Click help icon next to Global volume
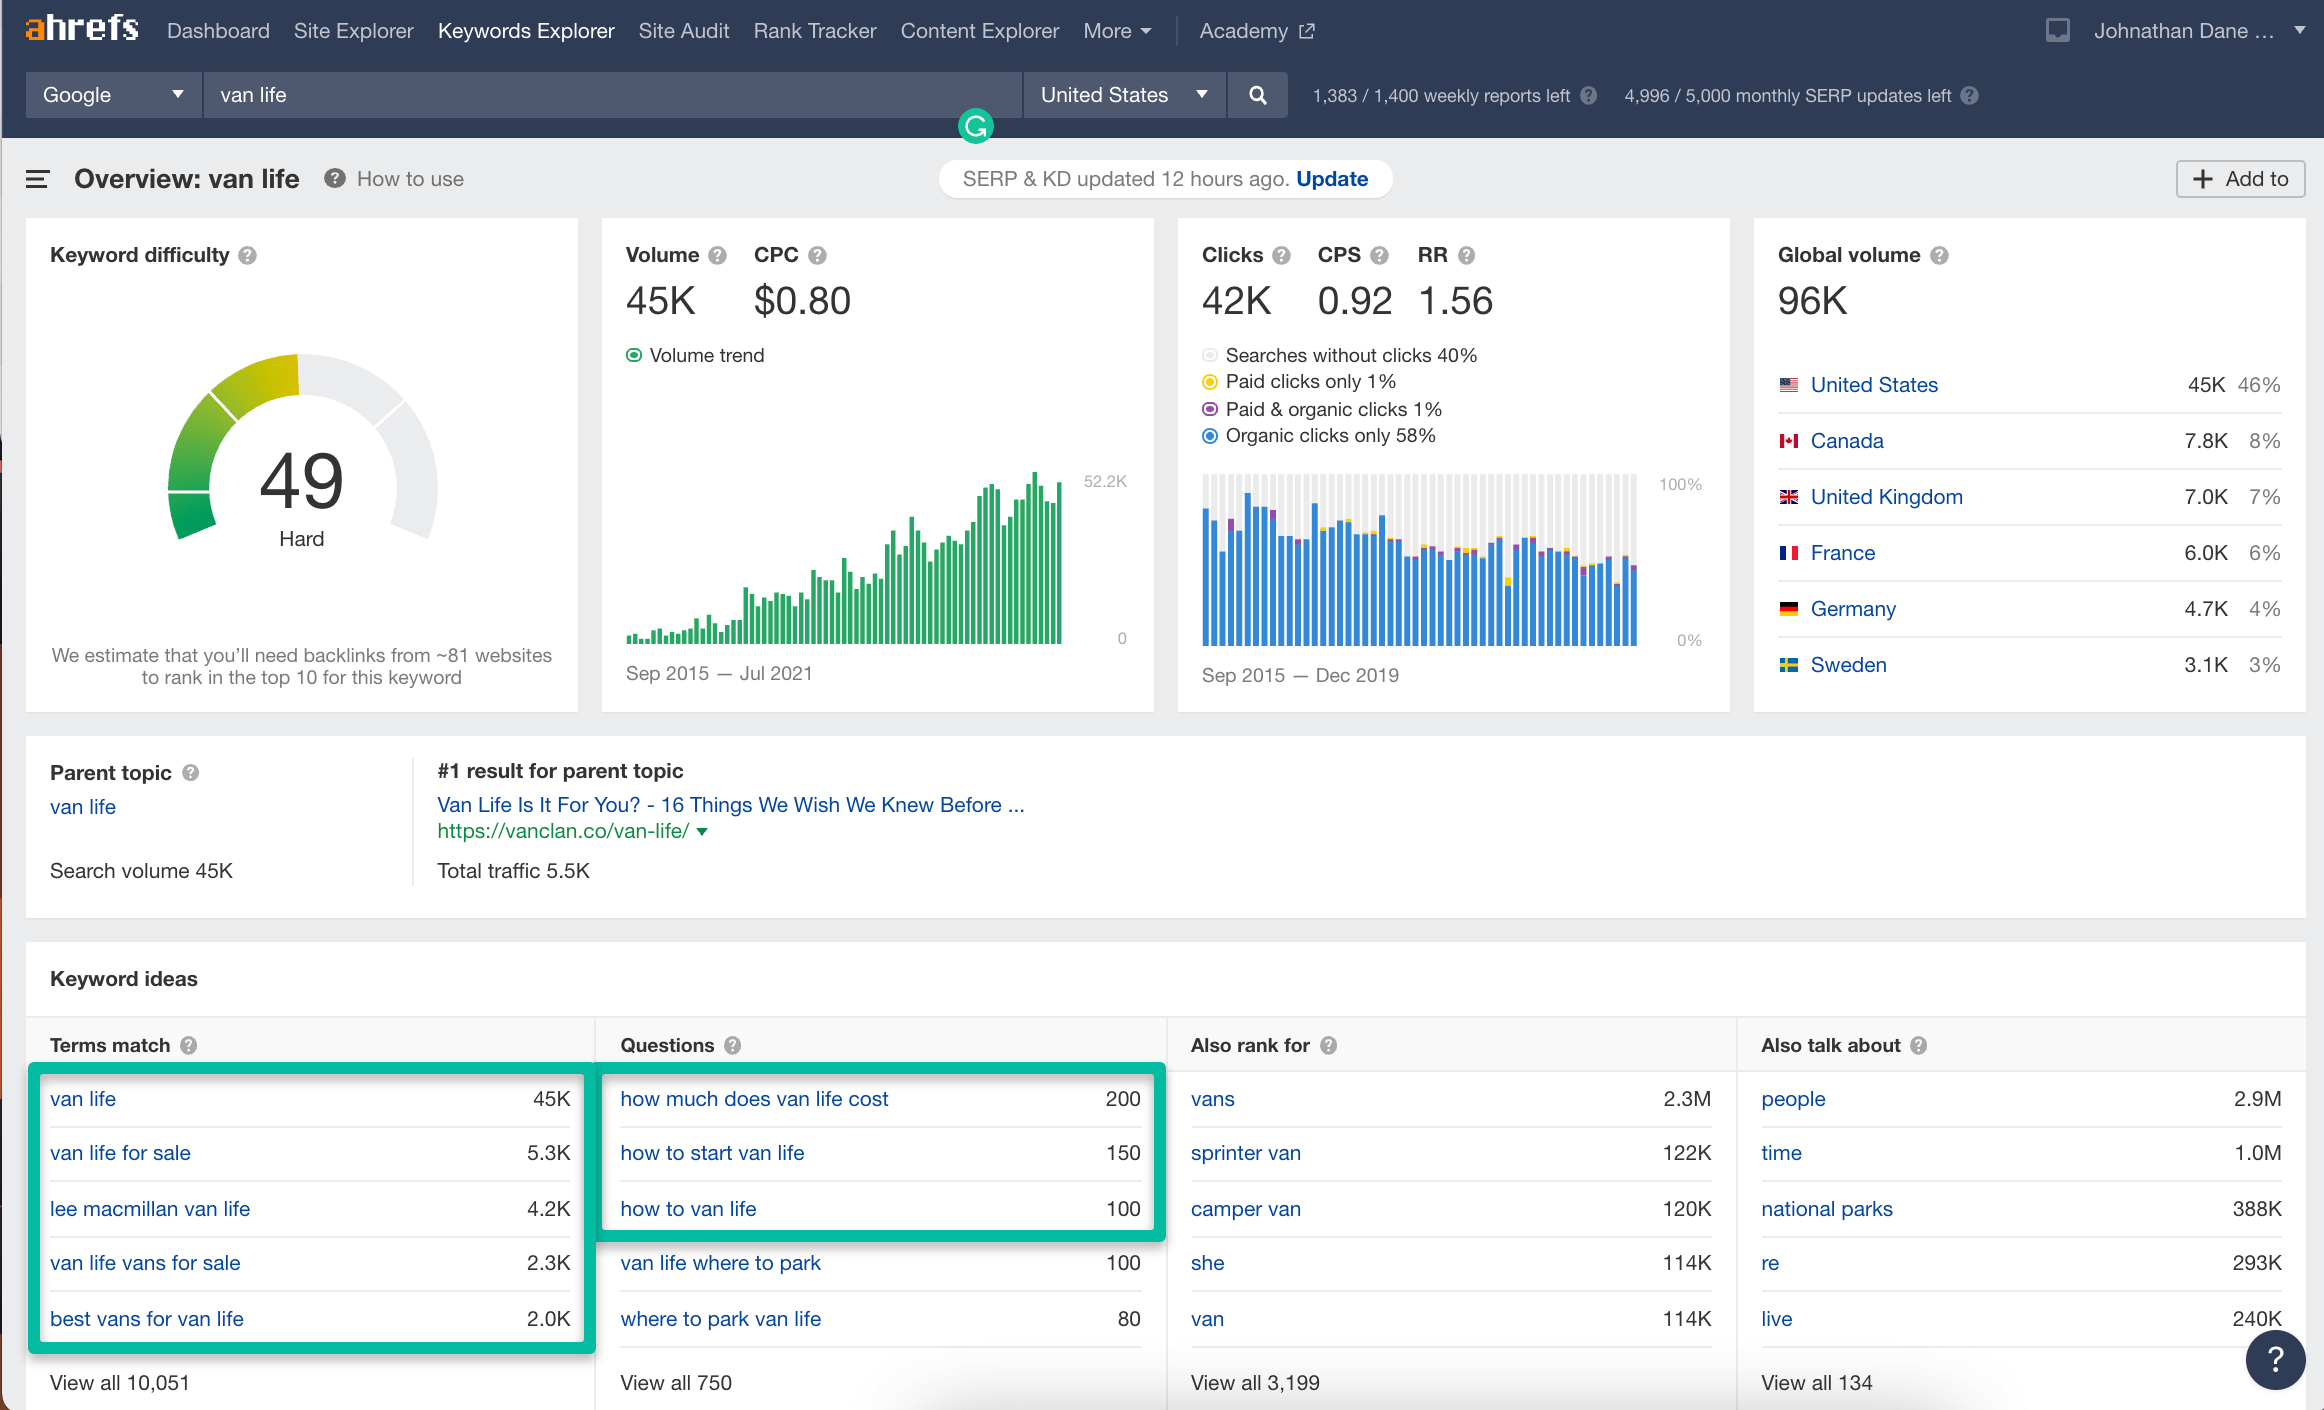Image resolution: width=2324 pixels, height=1410 pixels. point(1939,255)
